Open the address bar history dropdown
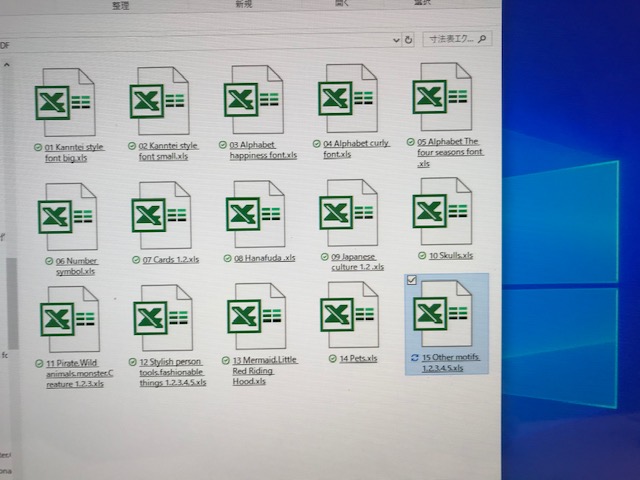This screenshot has height=480, width=640. click(x=396, y=40)
